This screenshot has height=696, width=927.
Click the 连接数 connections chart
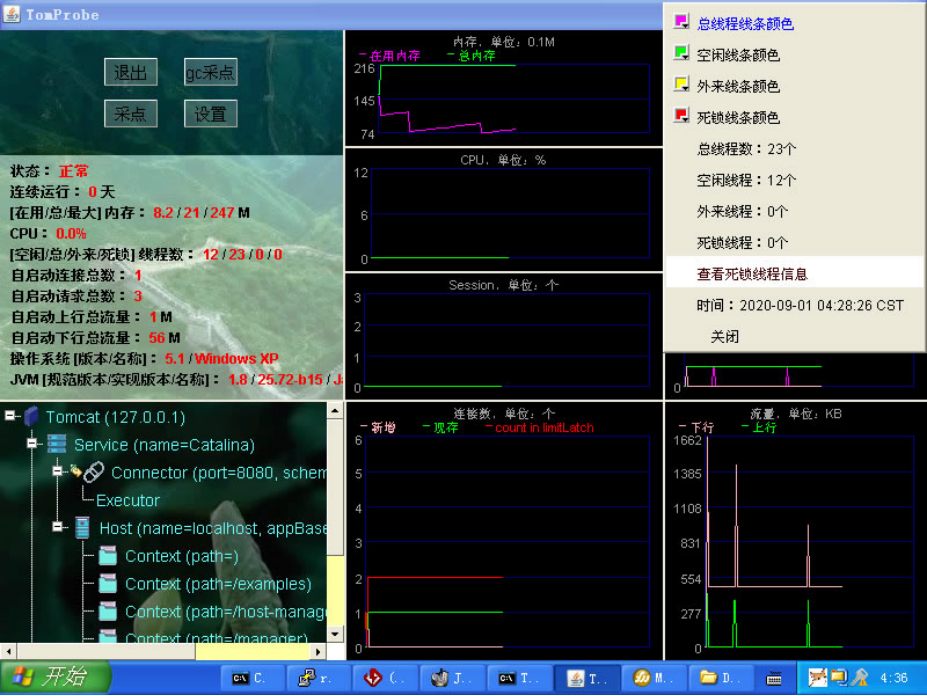pos(504,531)
